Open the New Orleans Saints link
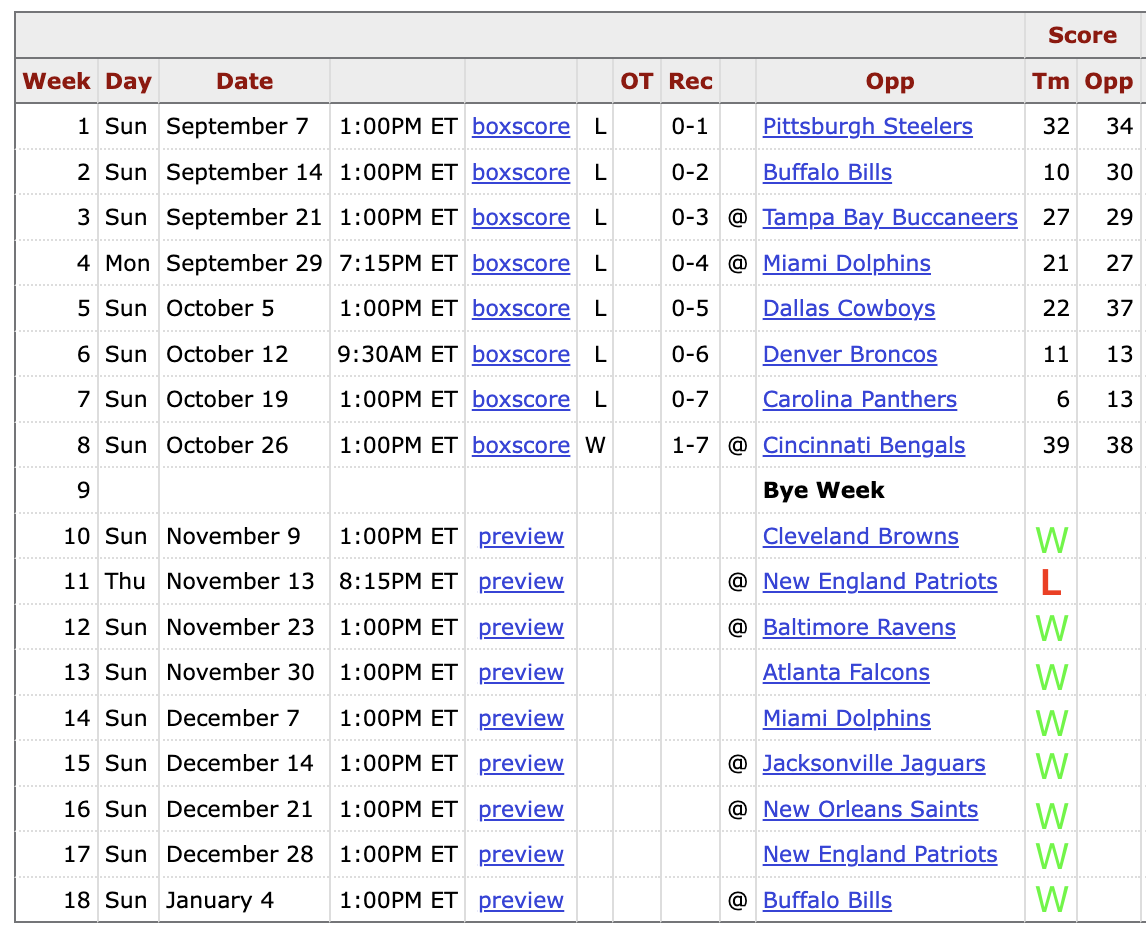 [x=870, y=810]
